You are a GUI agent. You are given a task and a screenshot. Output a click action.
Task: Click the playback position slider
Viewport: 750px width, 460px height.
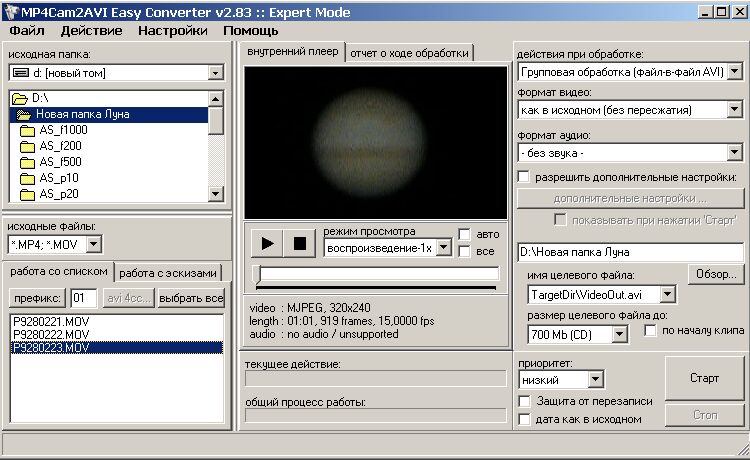pos(377,273)
